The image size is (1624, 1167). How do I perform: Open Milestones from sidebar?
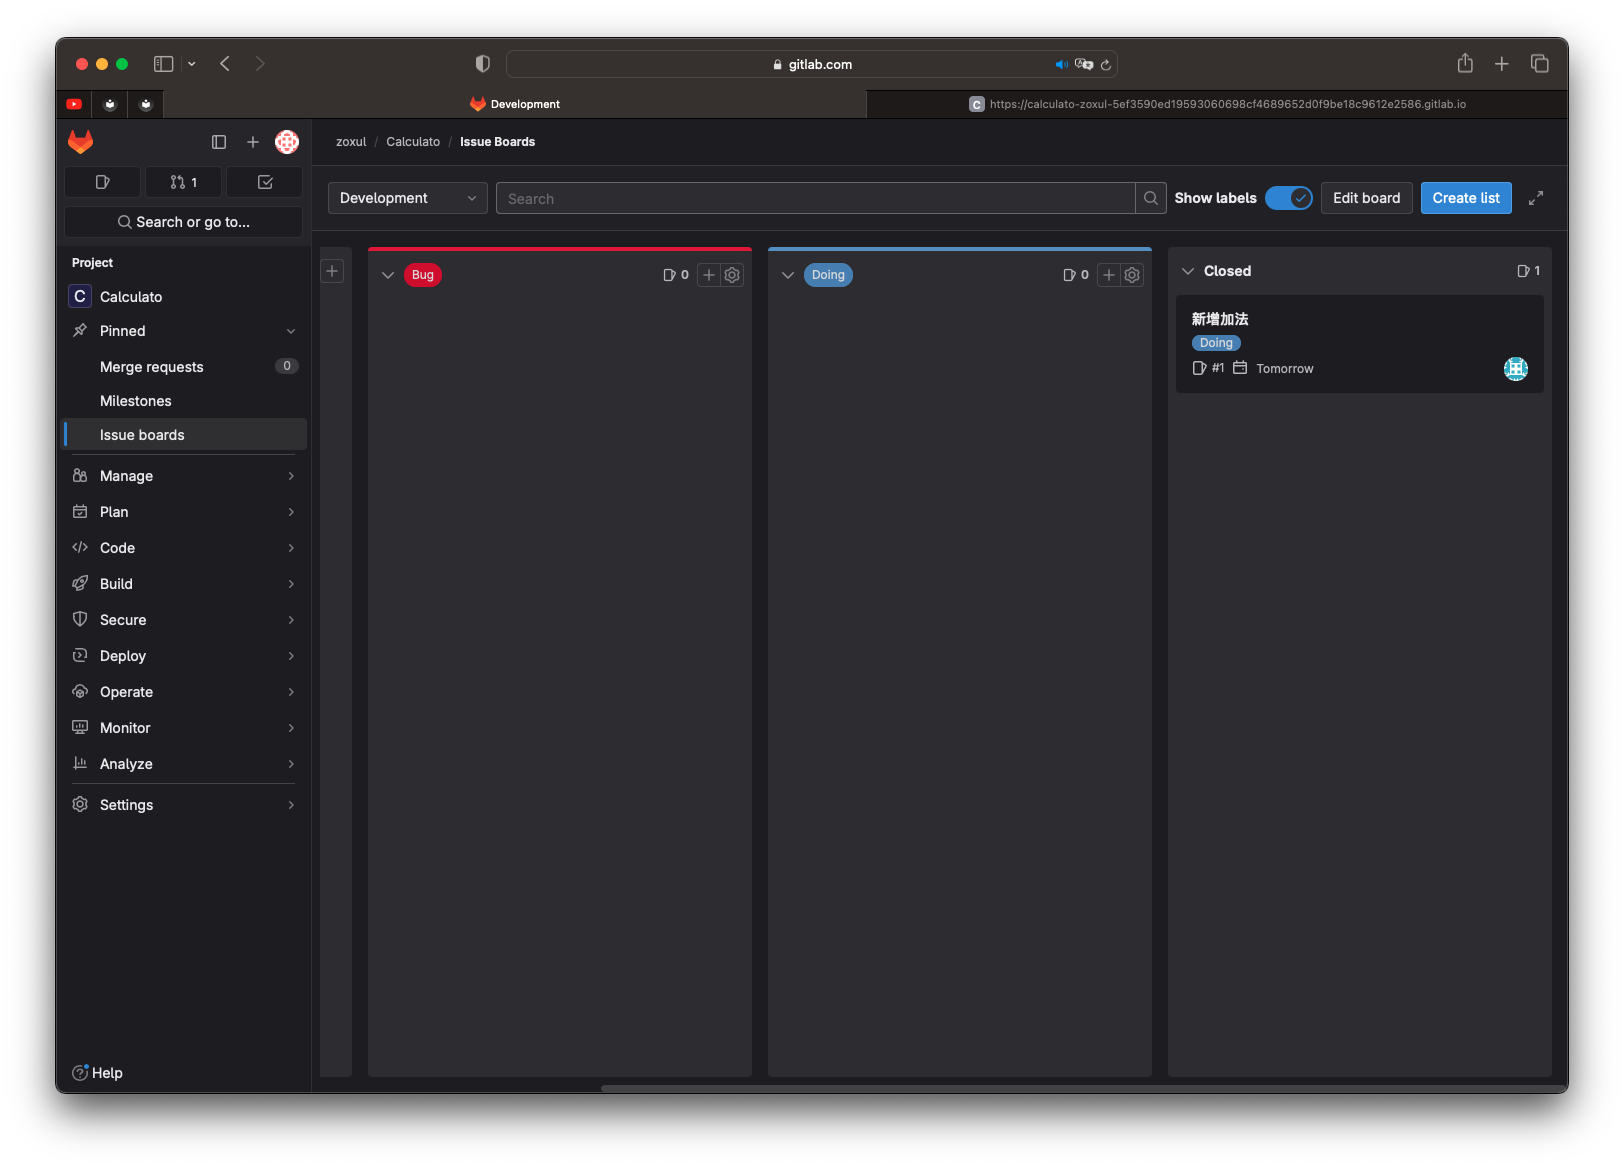[136, 401]
